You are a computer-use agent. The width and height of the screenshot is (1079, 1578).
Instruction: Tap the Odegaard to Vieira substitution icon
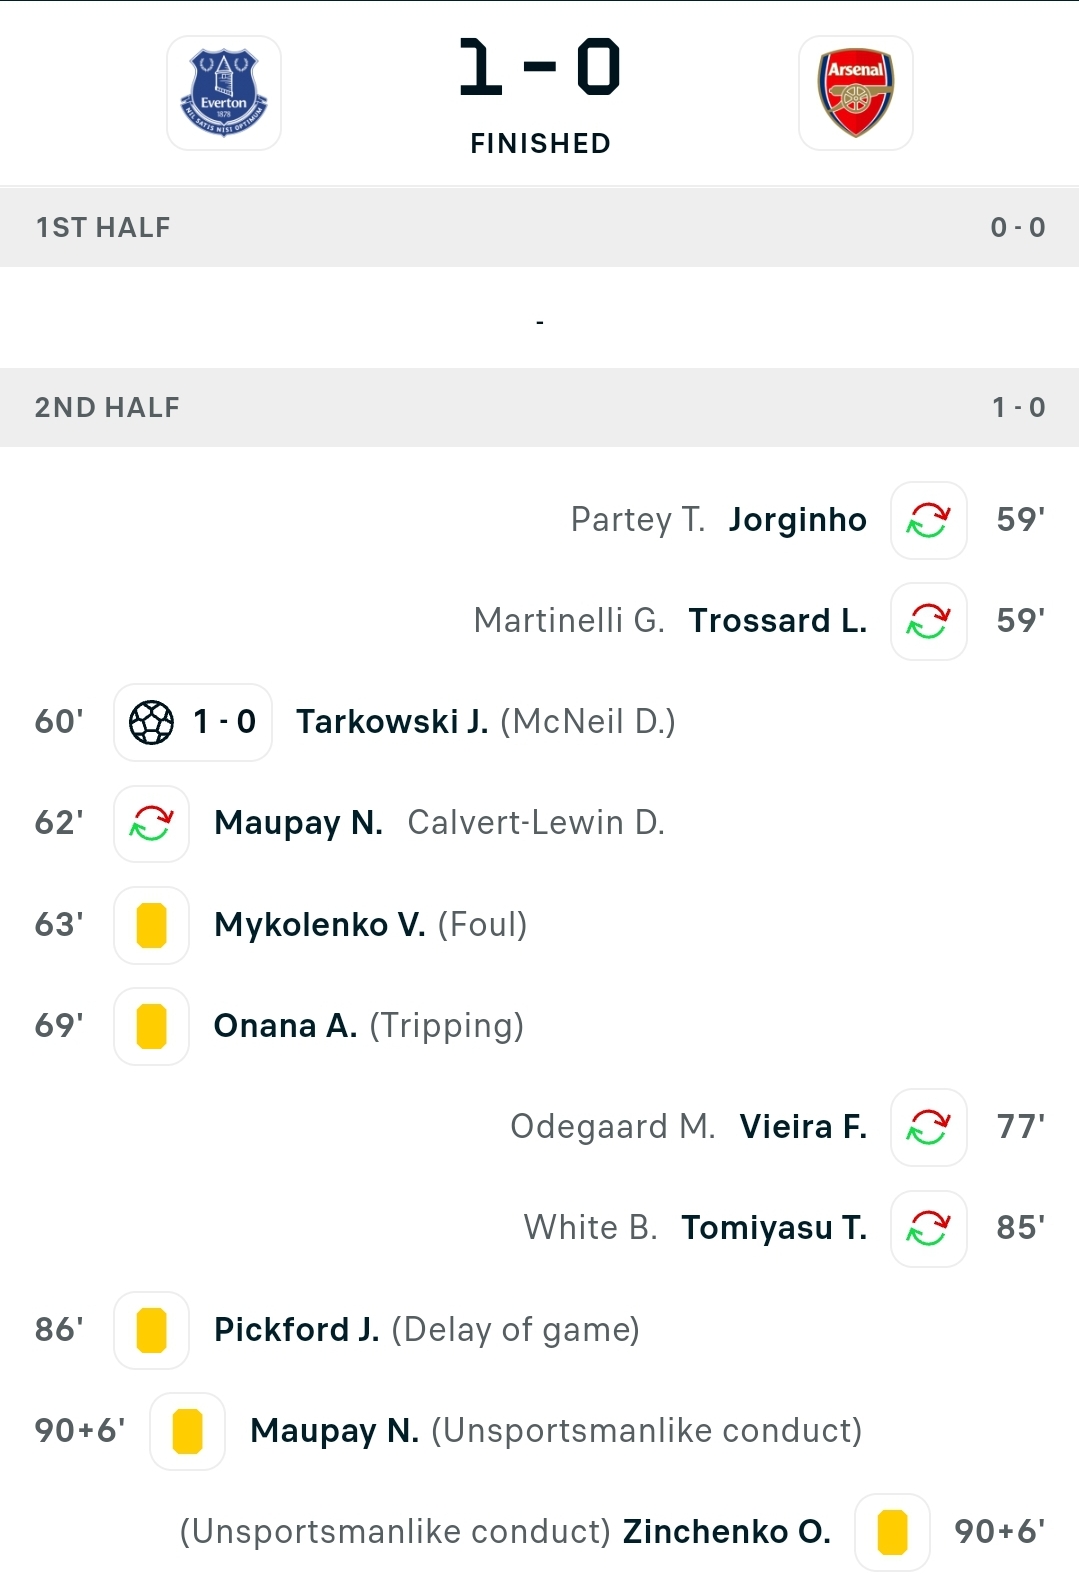tap(929, 1127)
